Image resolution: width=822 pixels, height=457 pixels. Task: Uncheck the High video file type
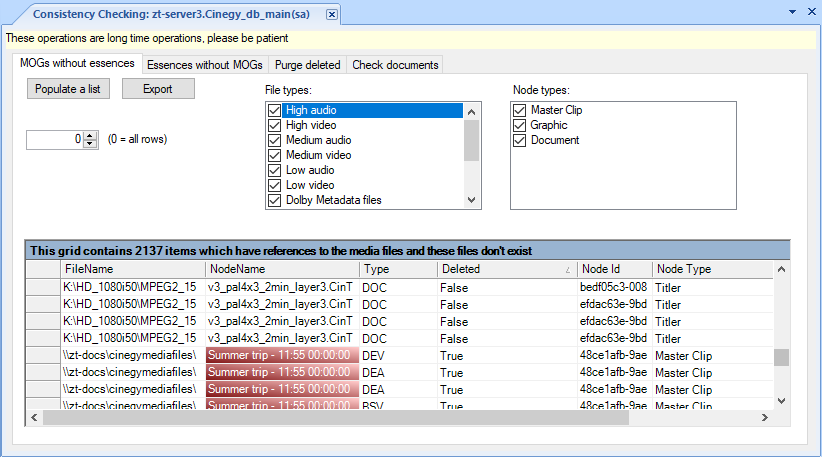(274, 125)
